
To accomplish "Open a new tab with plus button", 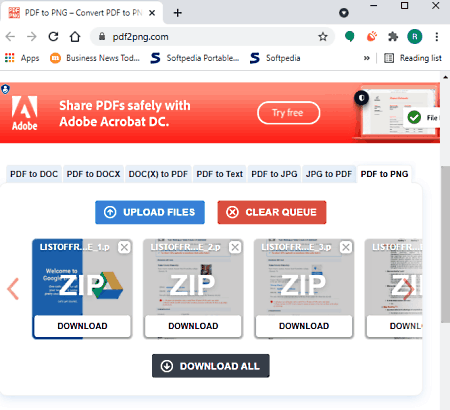I will (178, 13).
